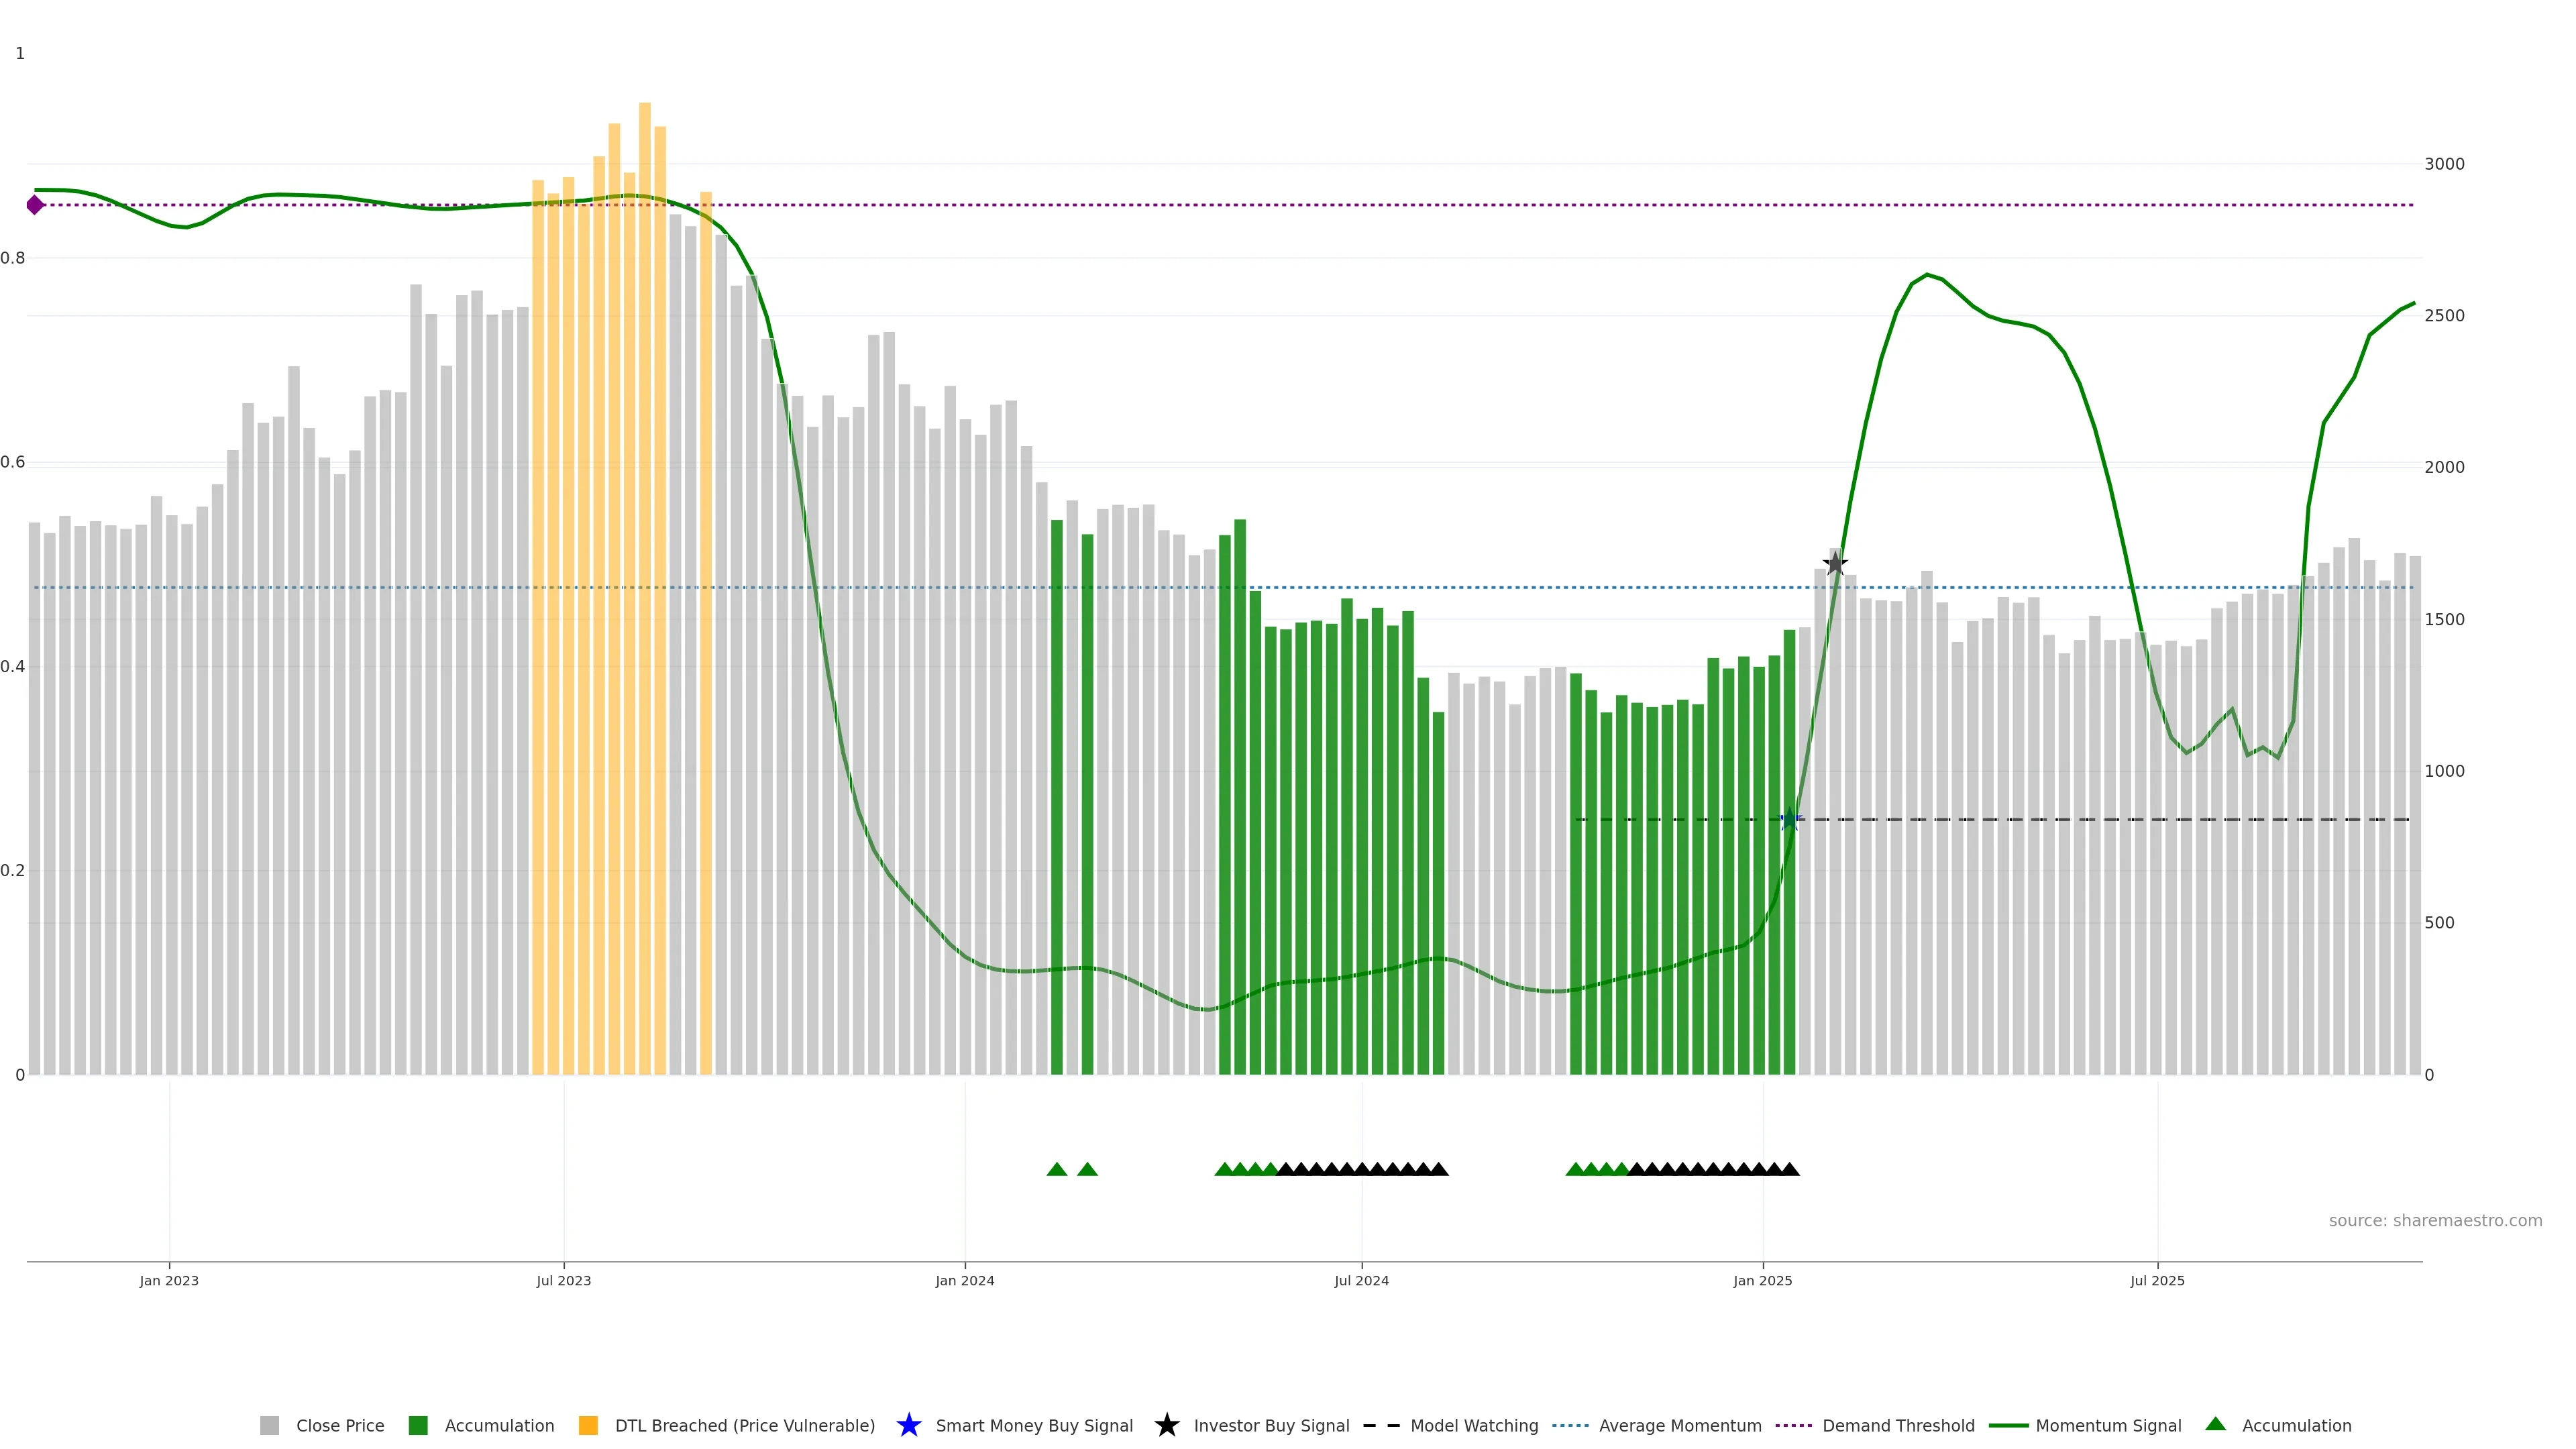Click the black star icon in legend

1166,1425
